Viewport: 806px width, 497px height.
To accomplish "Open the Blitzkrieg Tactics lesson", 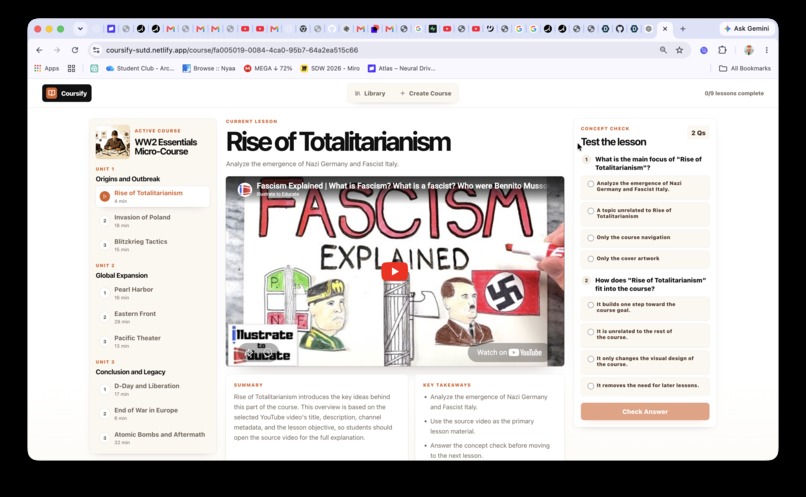I will [x=153, y=245].
